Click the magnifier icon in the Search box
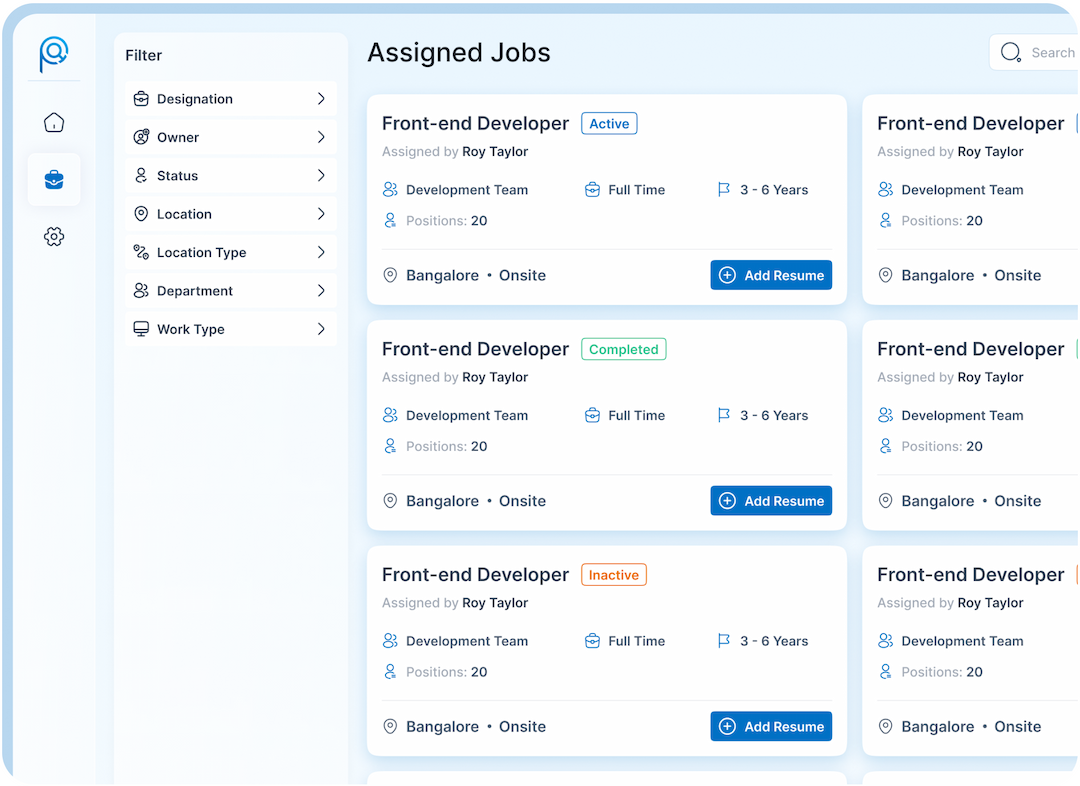This screenshot has height=786, width=1080. click(1011, 52)
